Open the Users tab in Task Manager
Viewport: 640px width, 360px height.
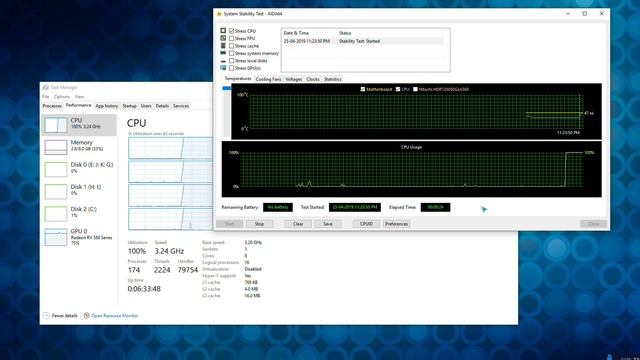[x=146, y=106]
